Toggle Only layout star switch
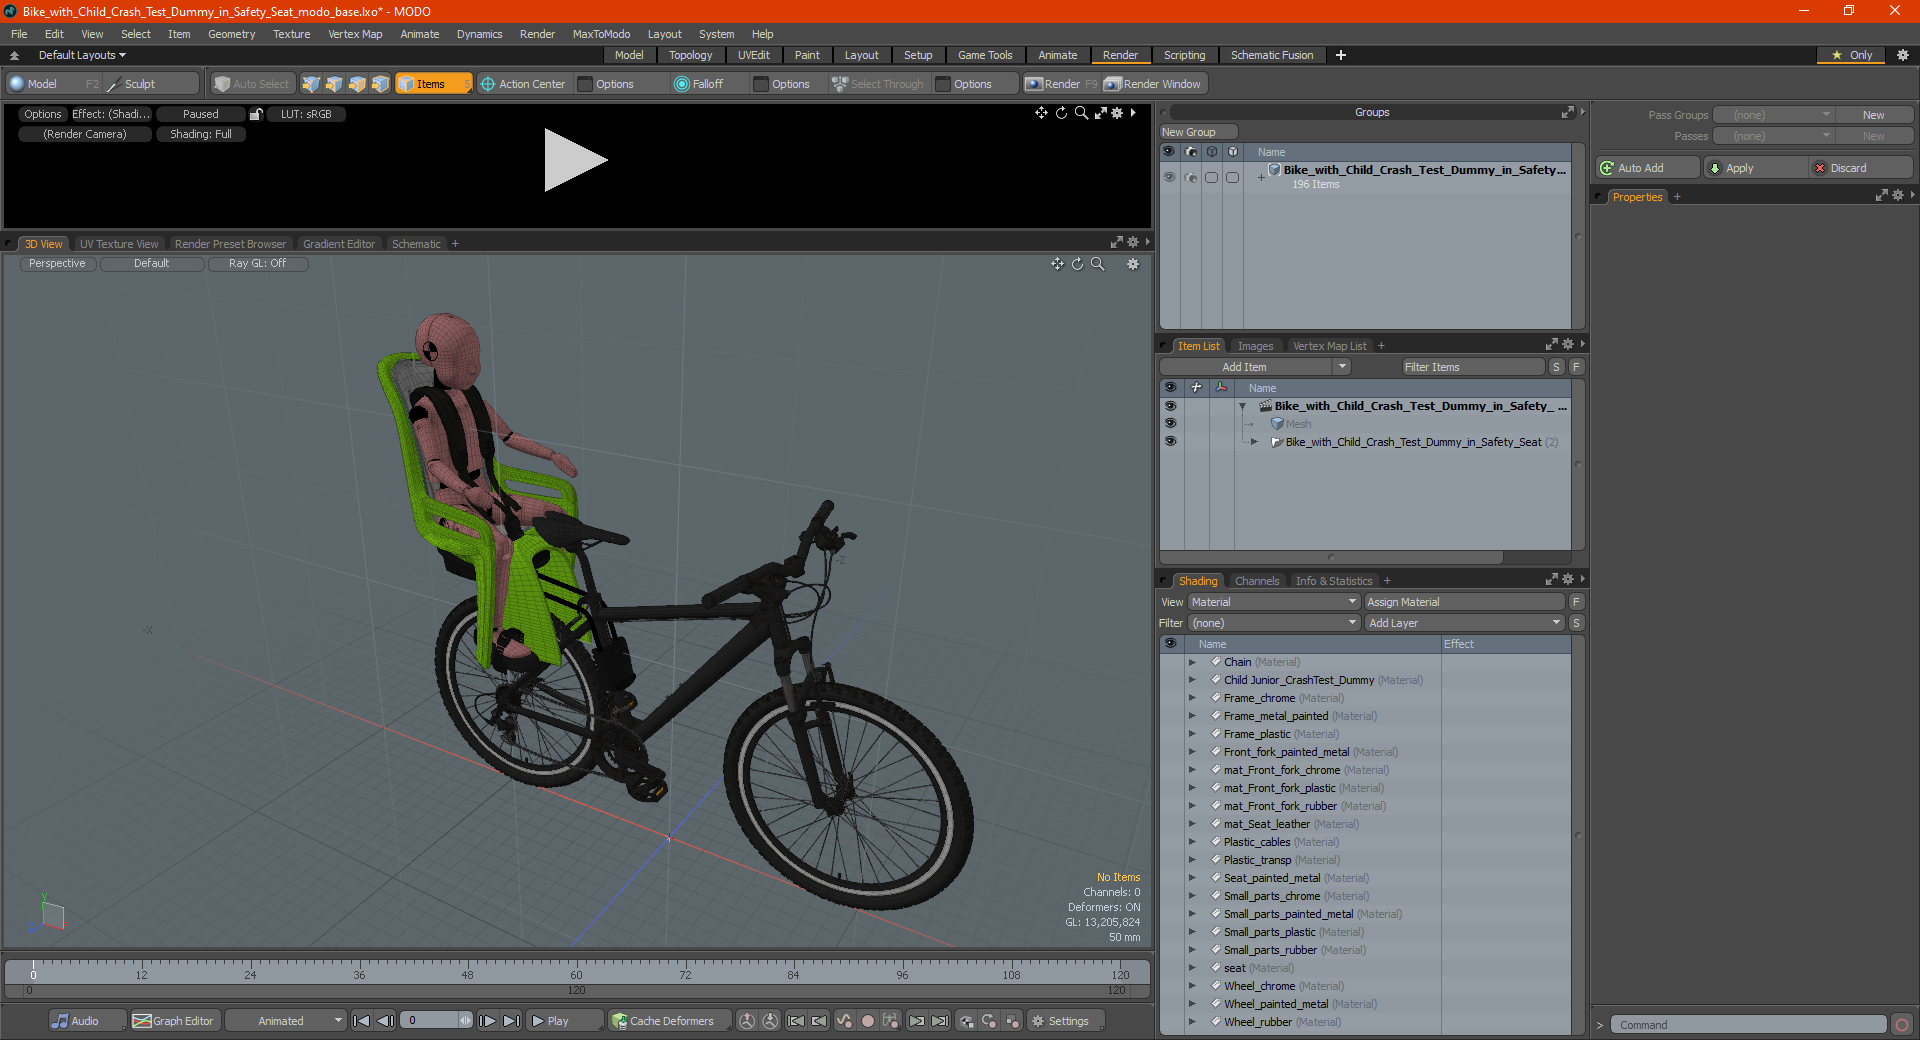The image size is (1920, 1040). coord(1852,55)
